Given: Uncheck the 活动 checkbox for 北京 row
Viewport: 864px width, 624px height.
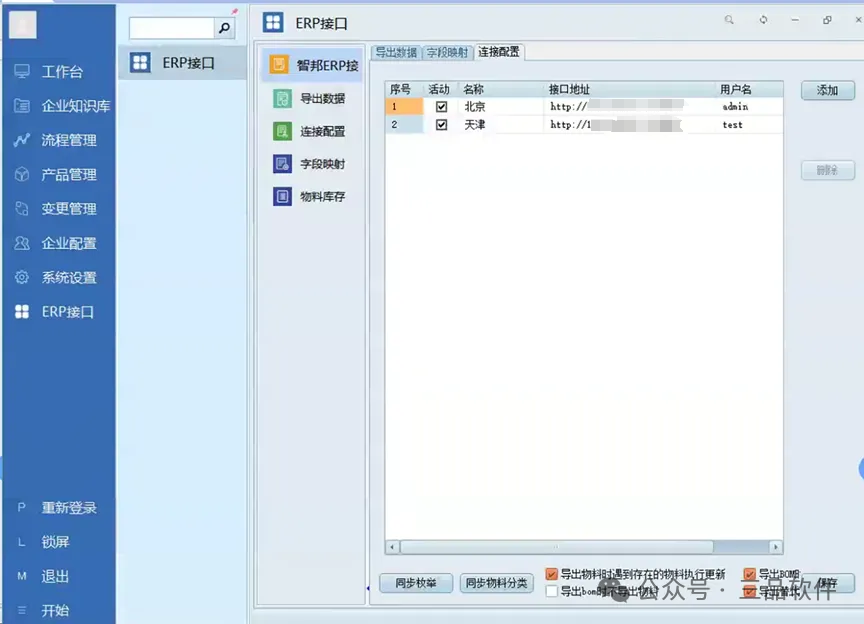Looking at the screenshot, I should [x=442, y=106].
